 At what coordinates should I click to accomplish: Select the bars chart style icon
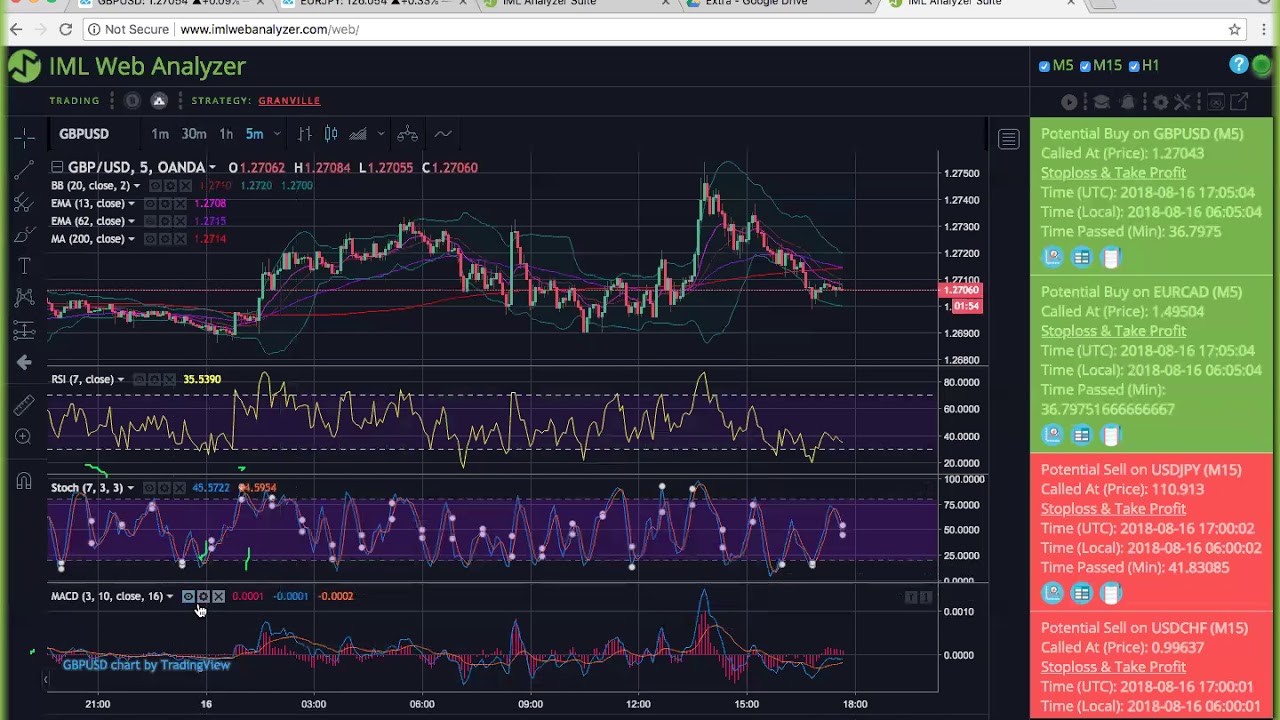305,134
